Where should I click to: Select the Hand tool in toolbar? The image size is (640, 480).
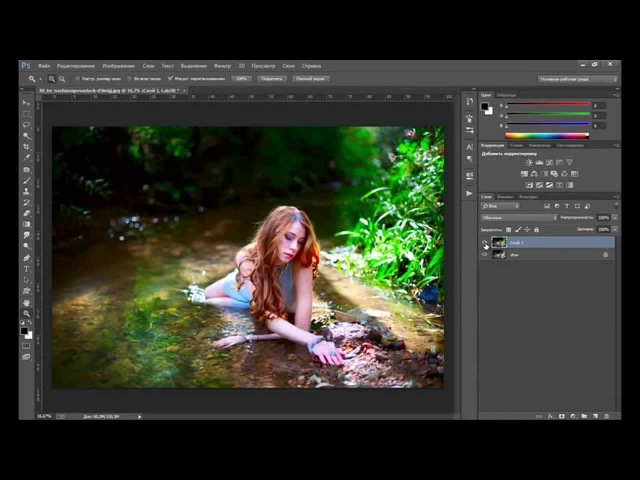click(26, 303)
